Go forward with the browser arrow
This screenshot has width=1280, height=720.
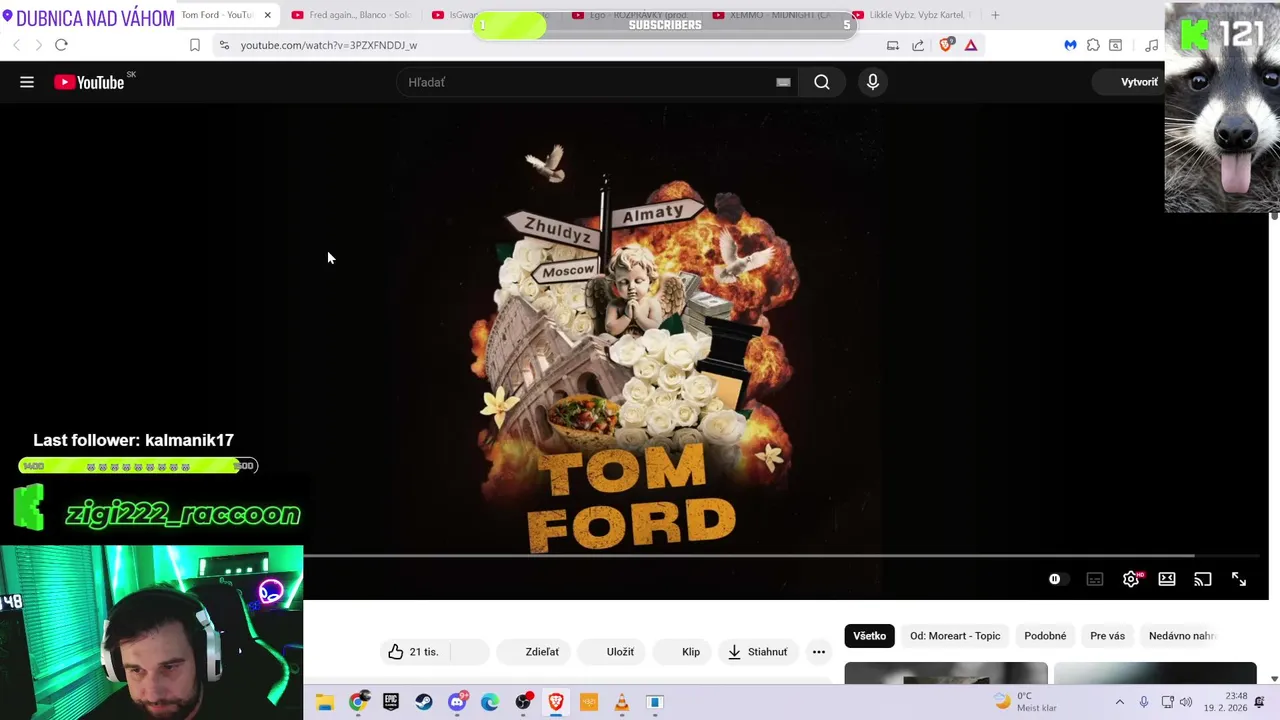(x=38, y=45)
